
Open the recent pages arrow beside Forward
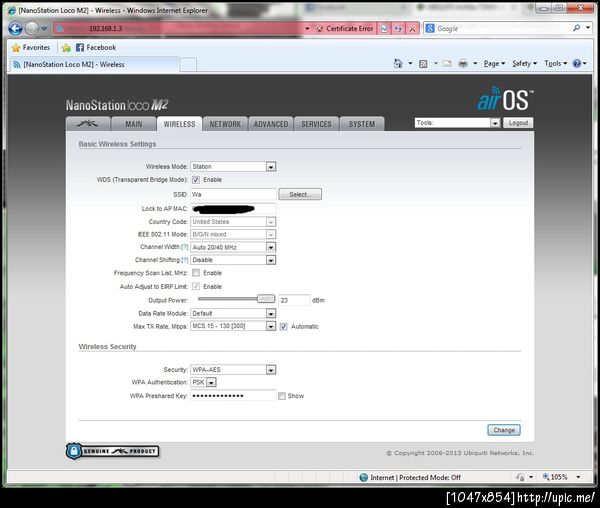tap(44, 29)
